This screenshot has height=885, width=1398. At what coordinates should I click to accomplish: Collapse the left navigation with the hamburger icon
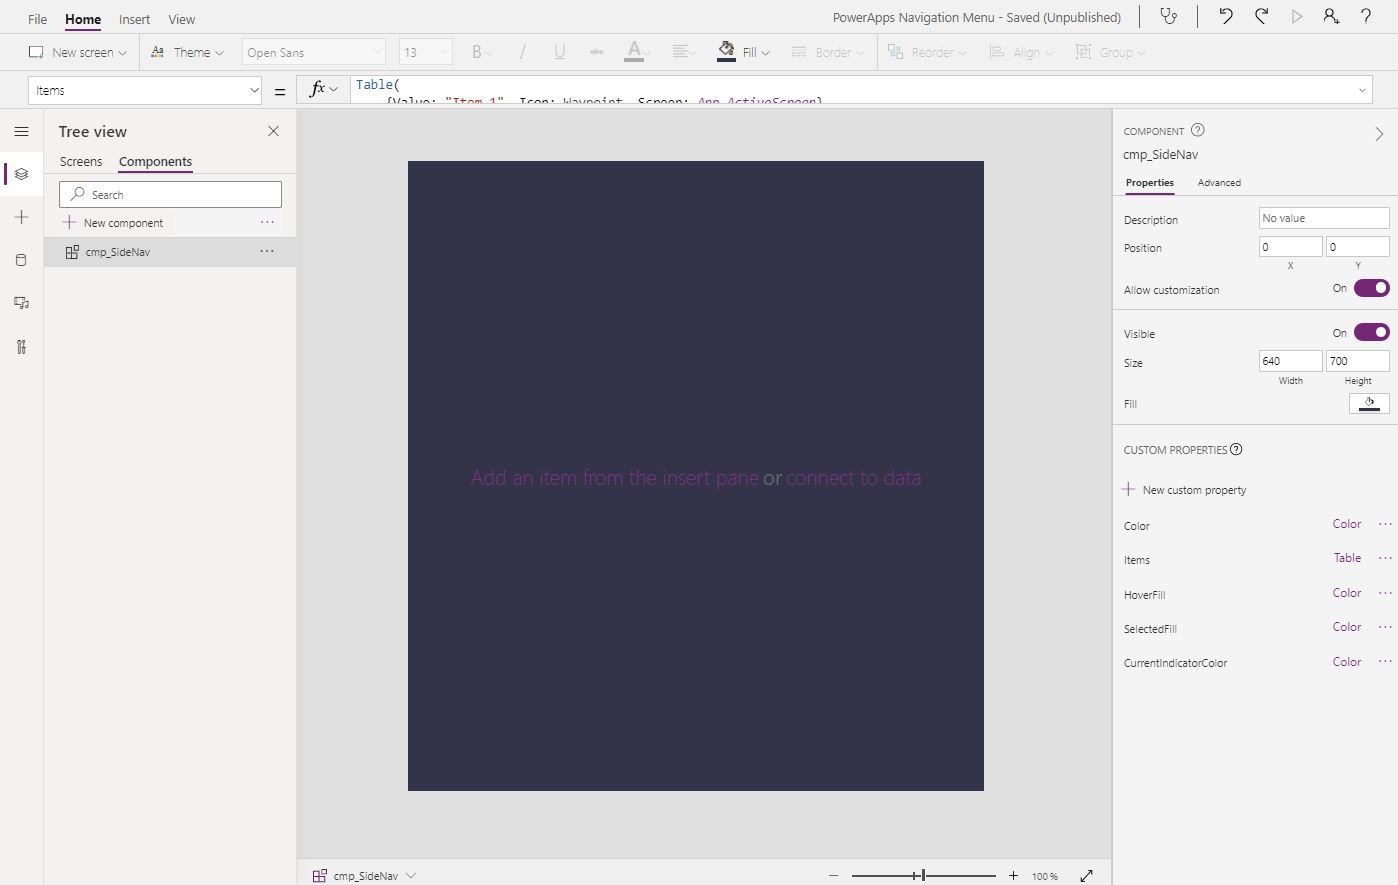21,131
